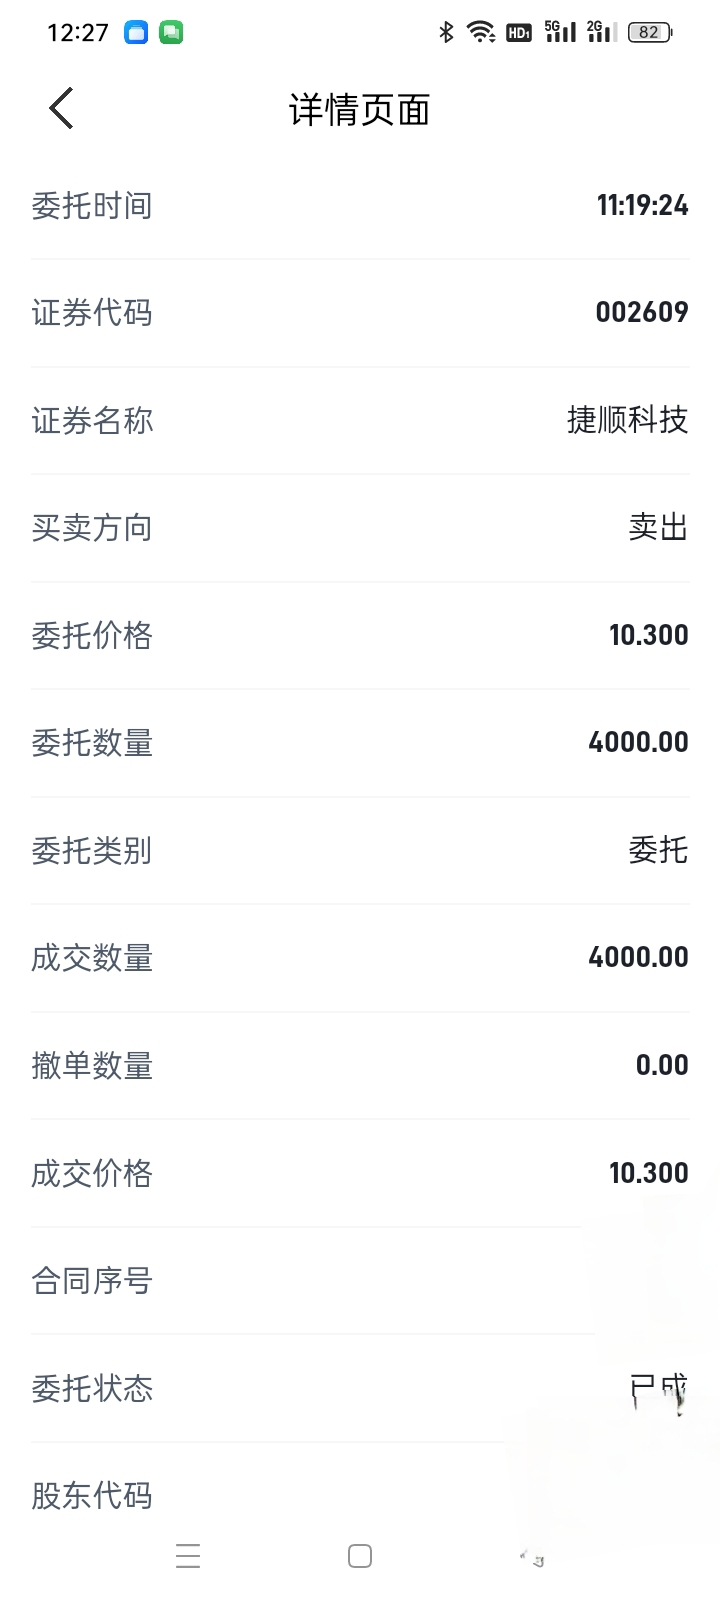Select the security code 002609
Screen dimensions: 720x1600
tap(642, 312)
